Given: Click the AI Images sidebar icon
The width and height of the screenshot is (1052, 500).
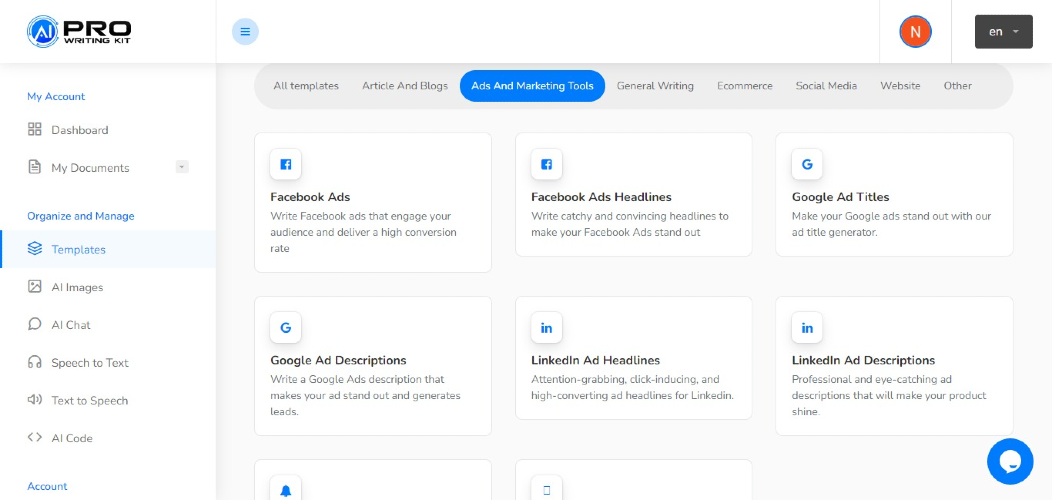Looking at the screenshot, I should point(35,287).
